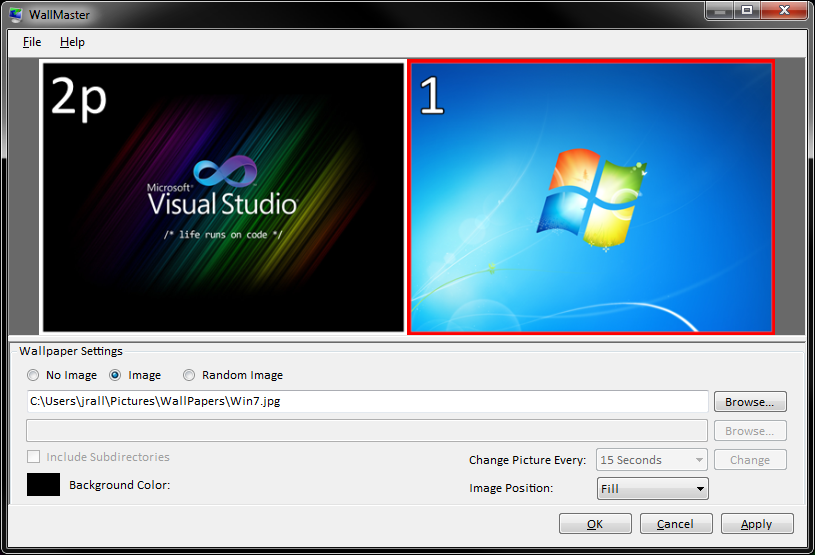Close the WallMaster window
815x555 pixels.
784,10
